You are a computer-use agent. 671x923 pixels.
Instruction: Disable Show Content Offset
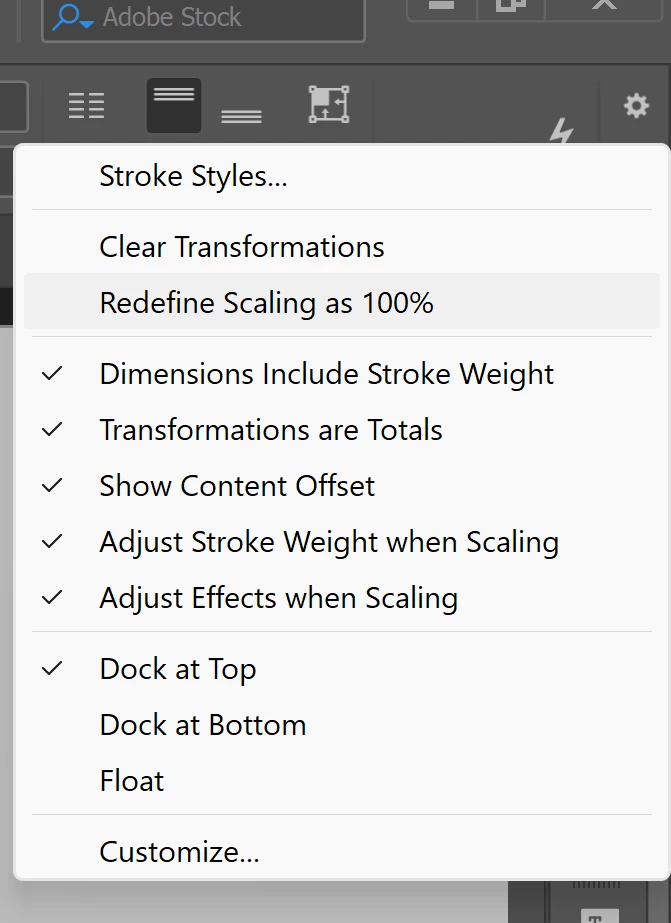[x=237, y=486]
